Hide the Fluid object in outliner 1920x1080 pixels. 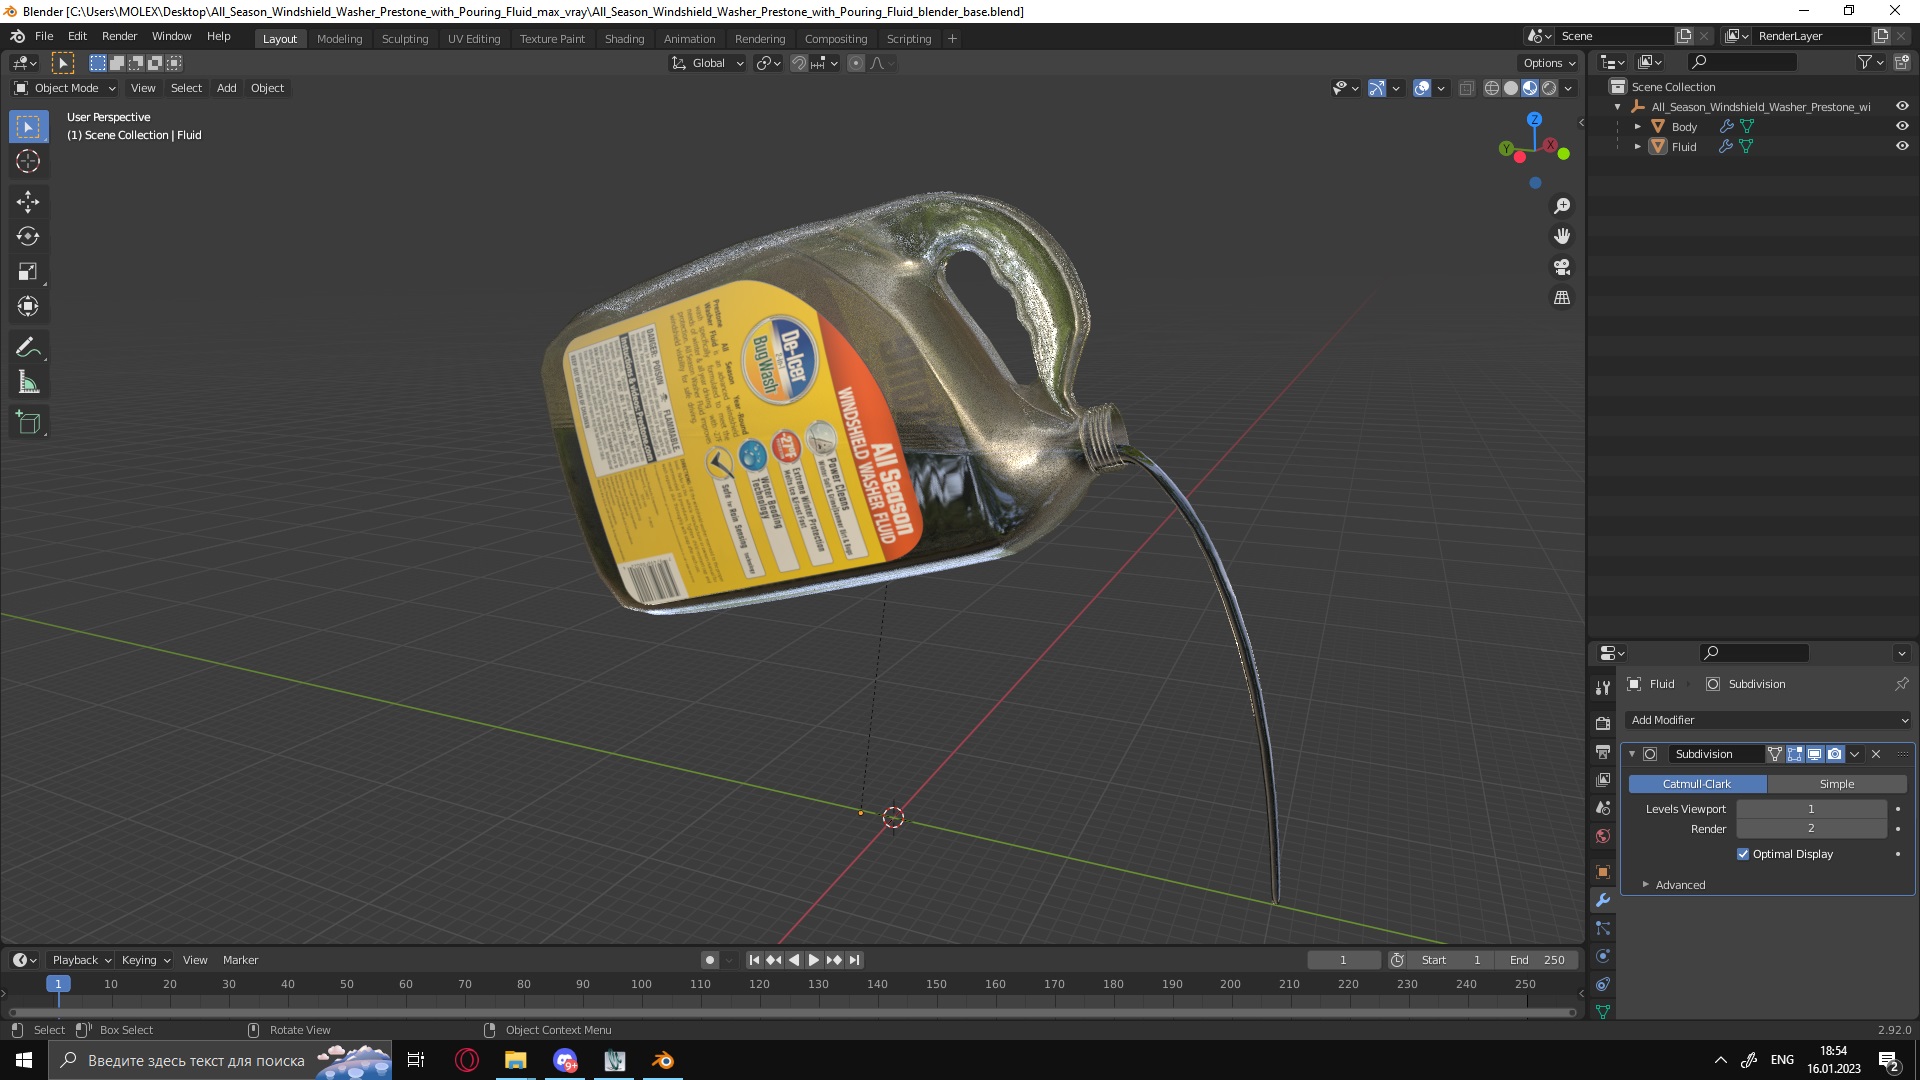[1902, 146]
